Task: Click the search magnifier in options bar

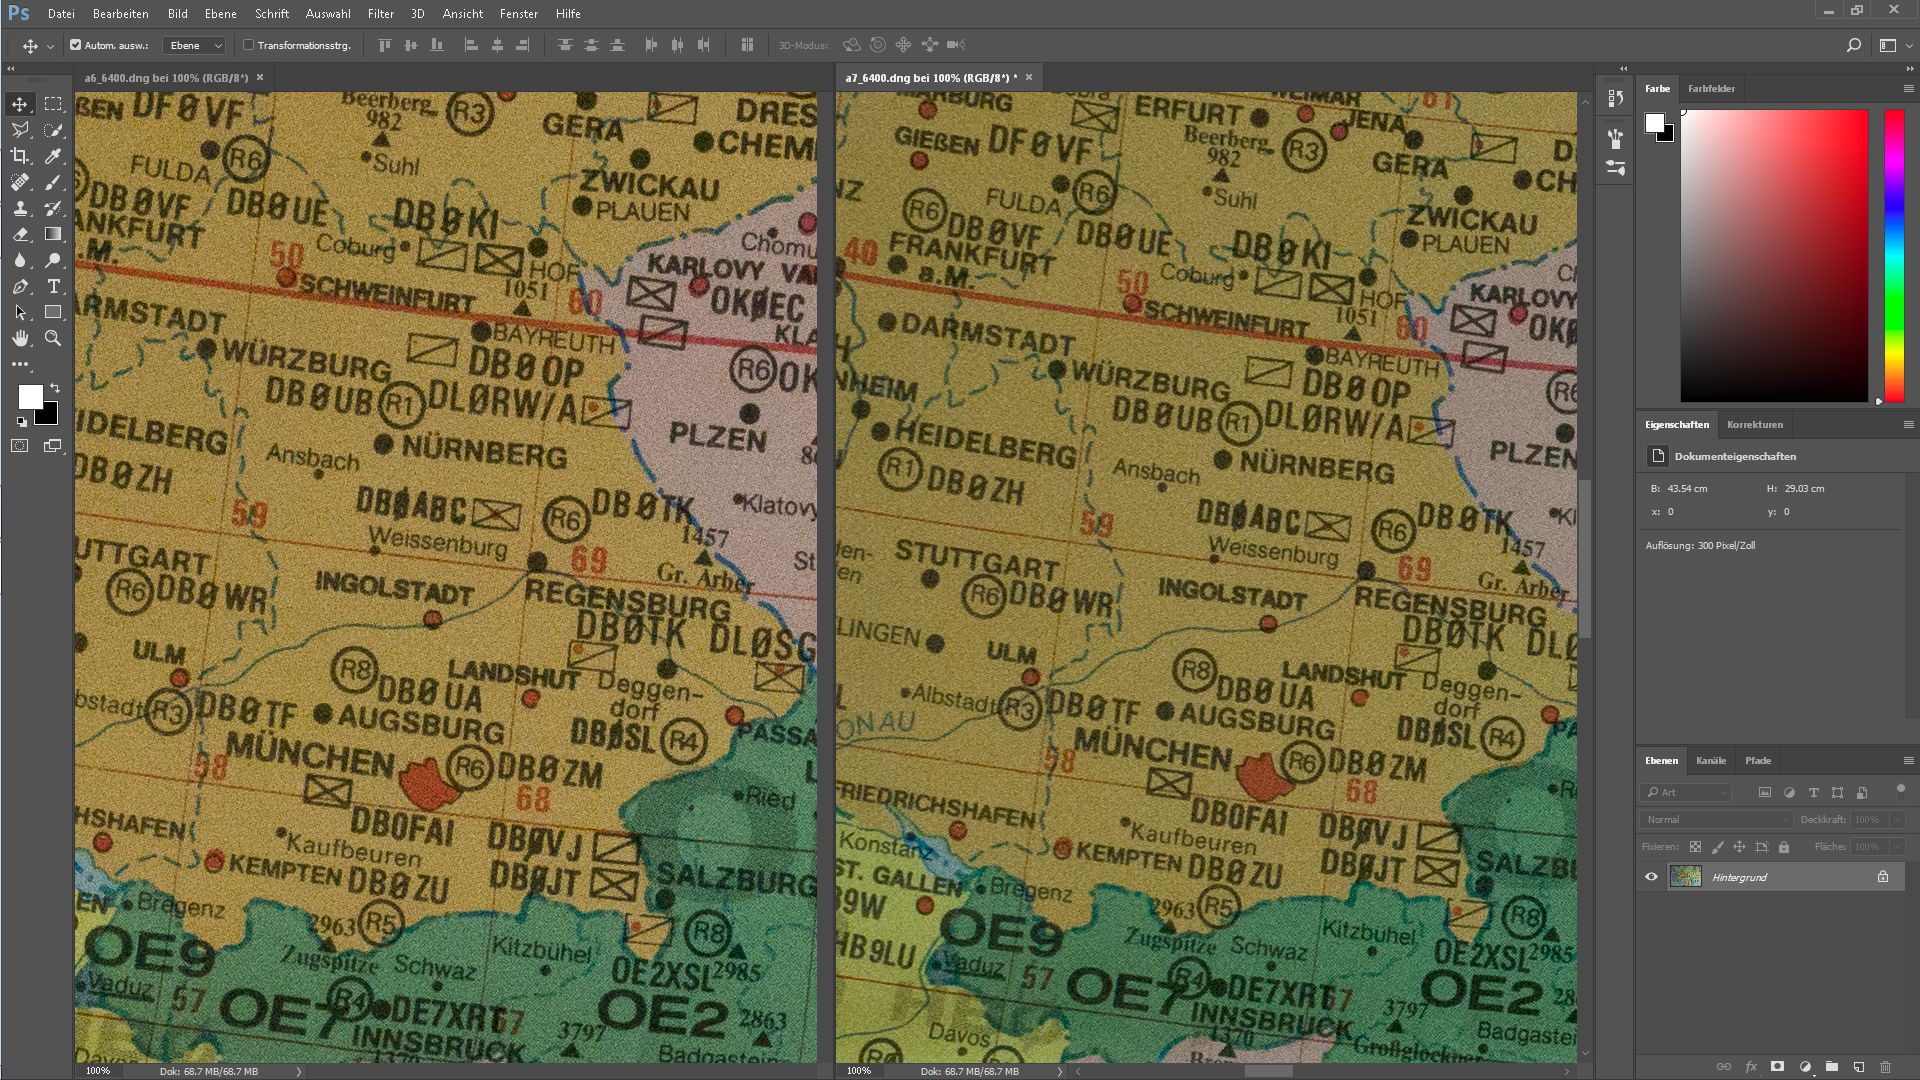Action: click(1853, 45)
